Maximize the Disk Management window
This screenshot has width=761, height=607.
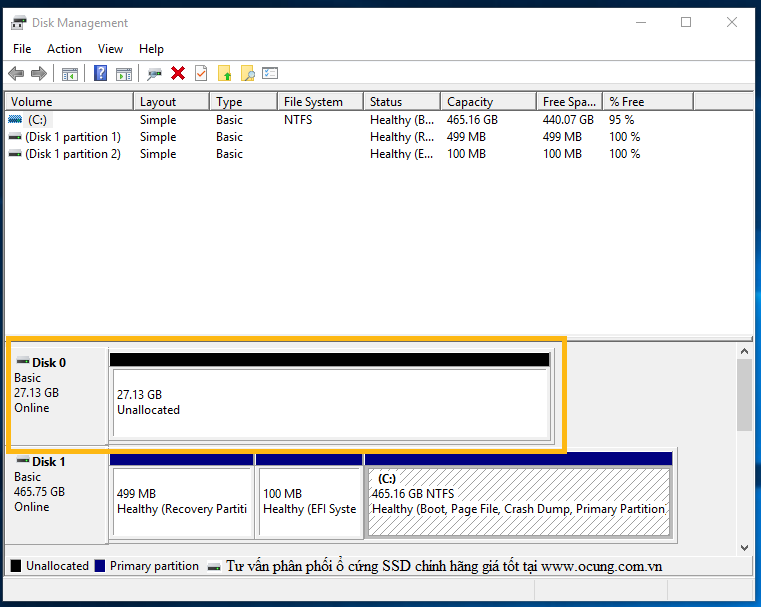pyautogui.click(x=686, y=22)
